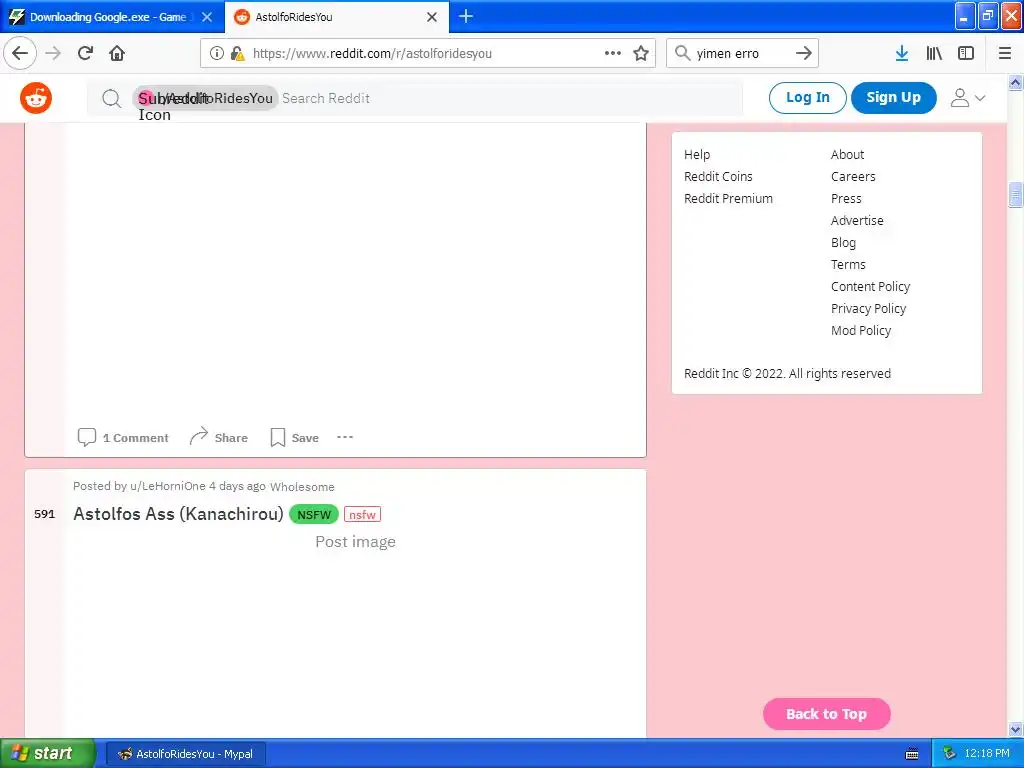This screenshot has width=1024, height=768.
Task: Bookmark this page with the star
Action: tap(641, 53)
